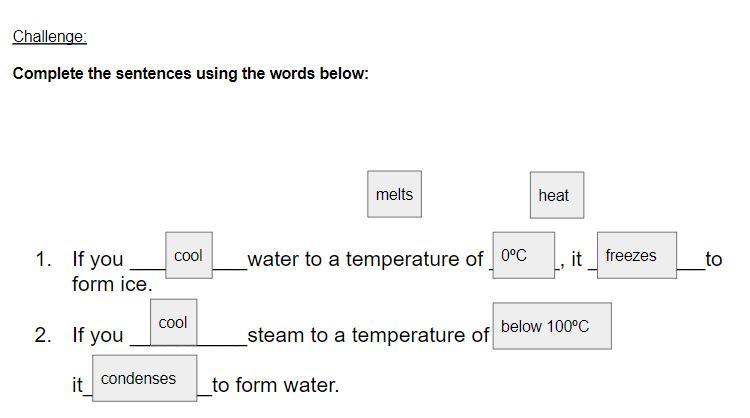Click the text "steam to a temperature of"
Screen dimensions: 750x418
(368, 336)
